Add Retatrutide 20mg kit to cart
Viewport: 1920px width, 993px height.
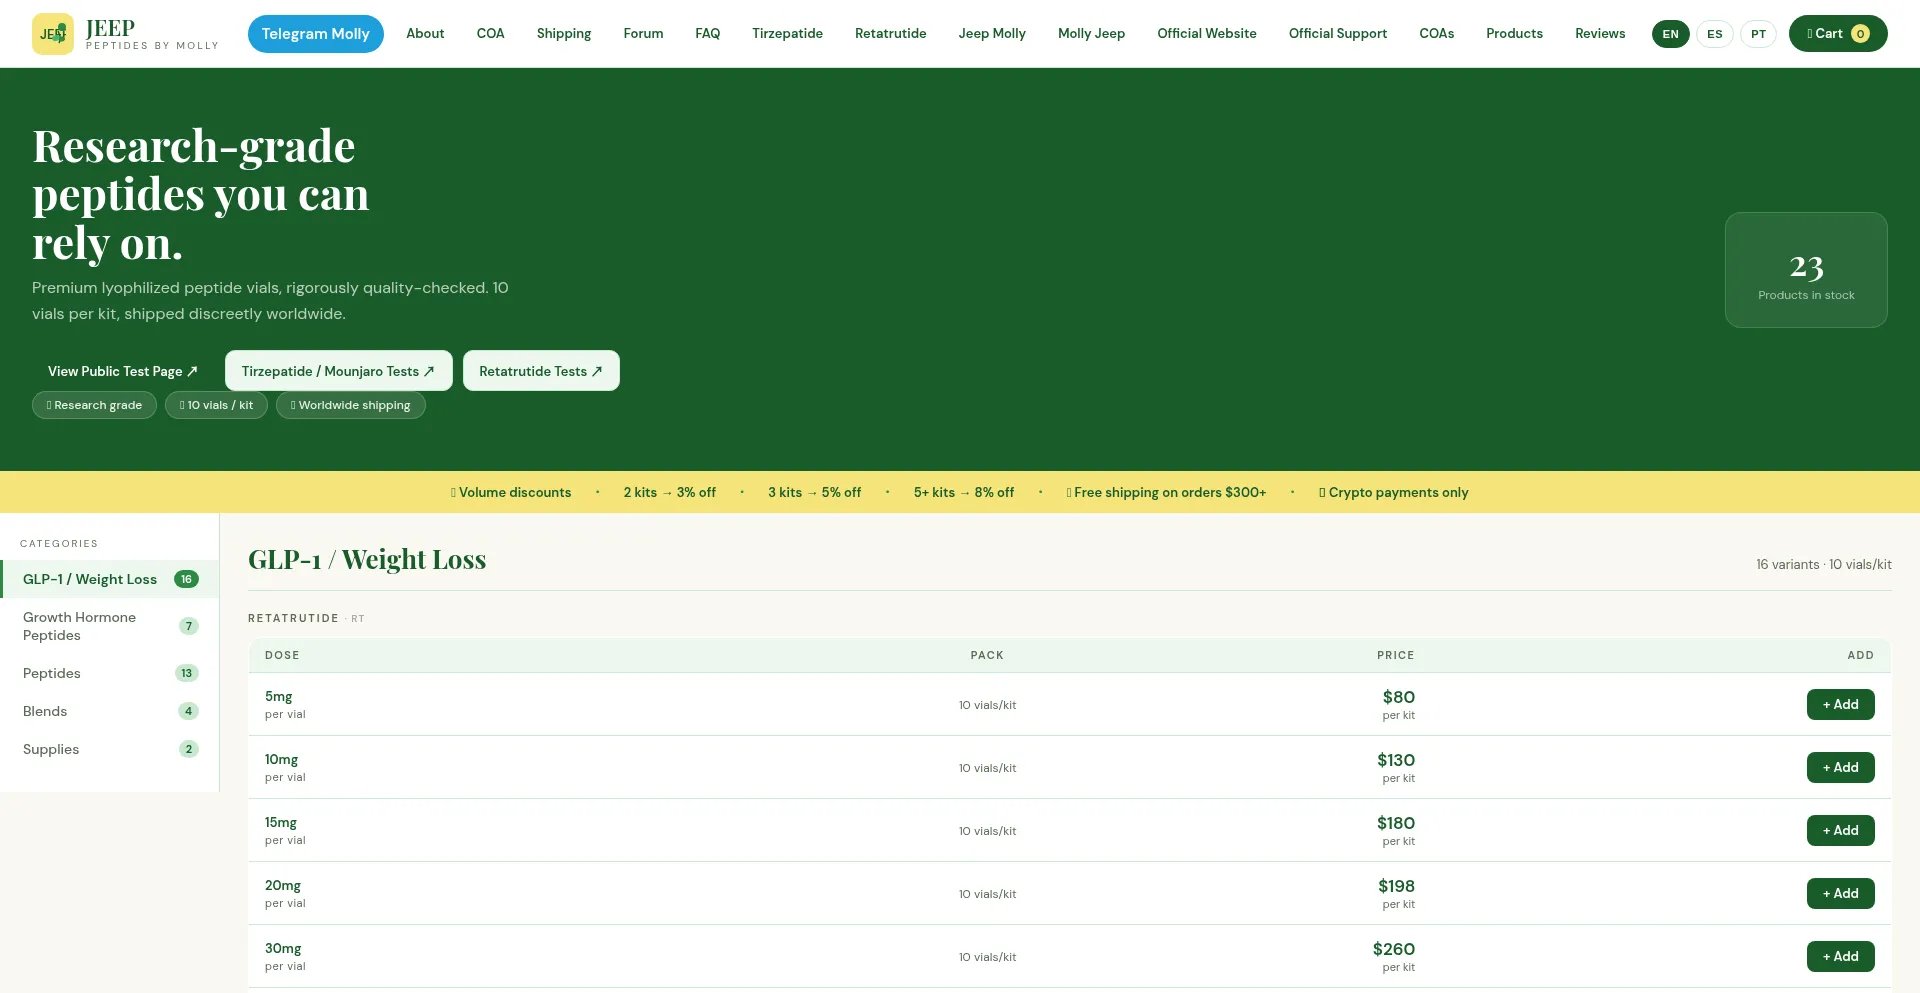pos(1840,894)
